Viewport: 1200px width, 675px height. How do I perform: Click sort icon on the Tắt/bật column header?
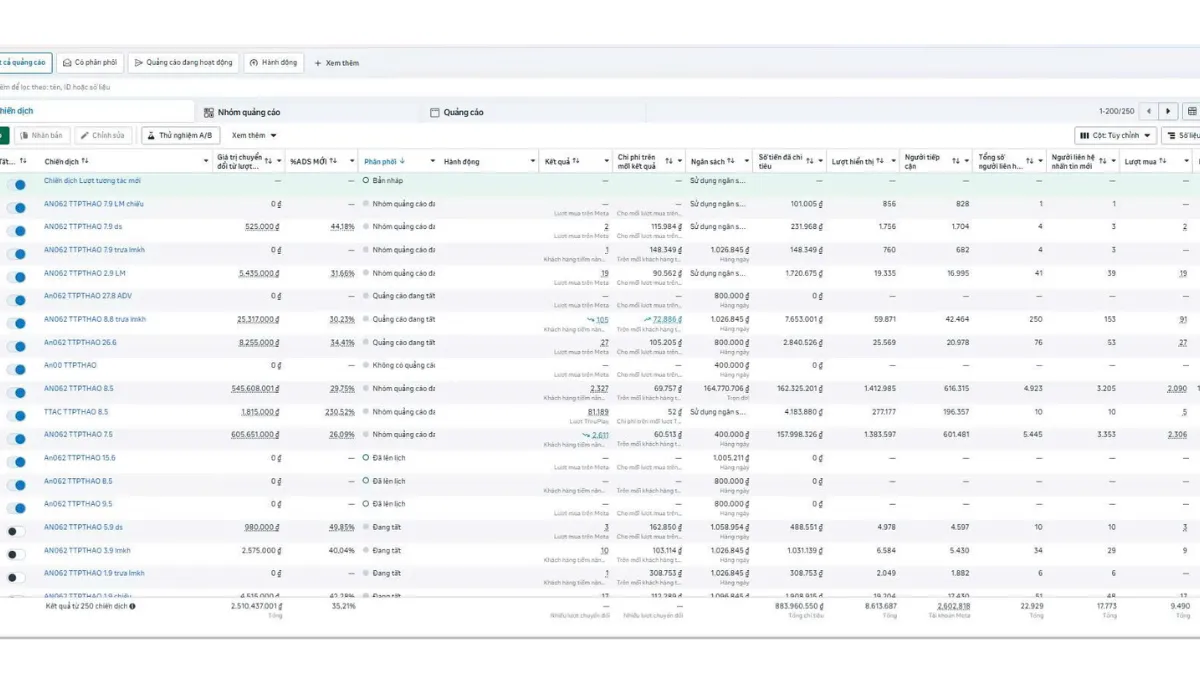[x=23, y=161]
